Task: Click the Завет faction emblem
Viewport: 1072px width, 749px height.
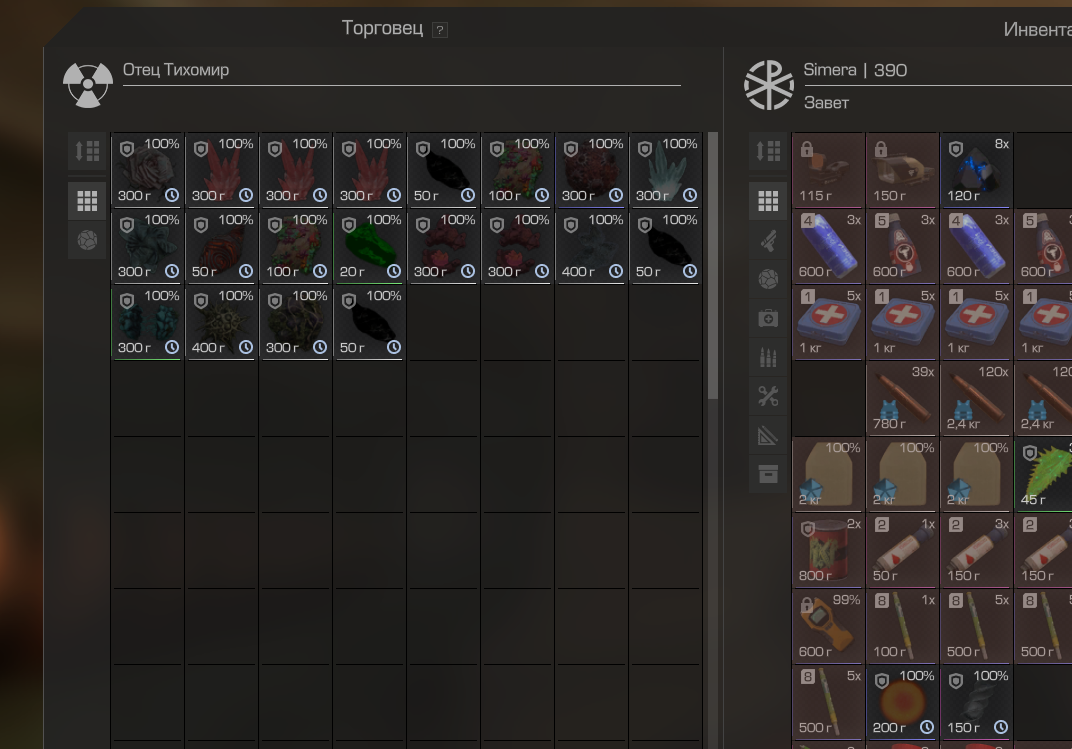Action: pos(768,85)
